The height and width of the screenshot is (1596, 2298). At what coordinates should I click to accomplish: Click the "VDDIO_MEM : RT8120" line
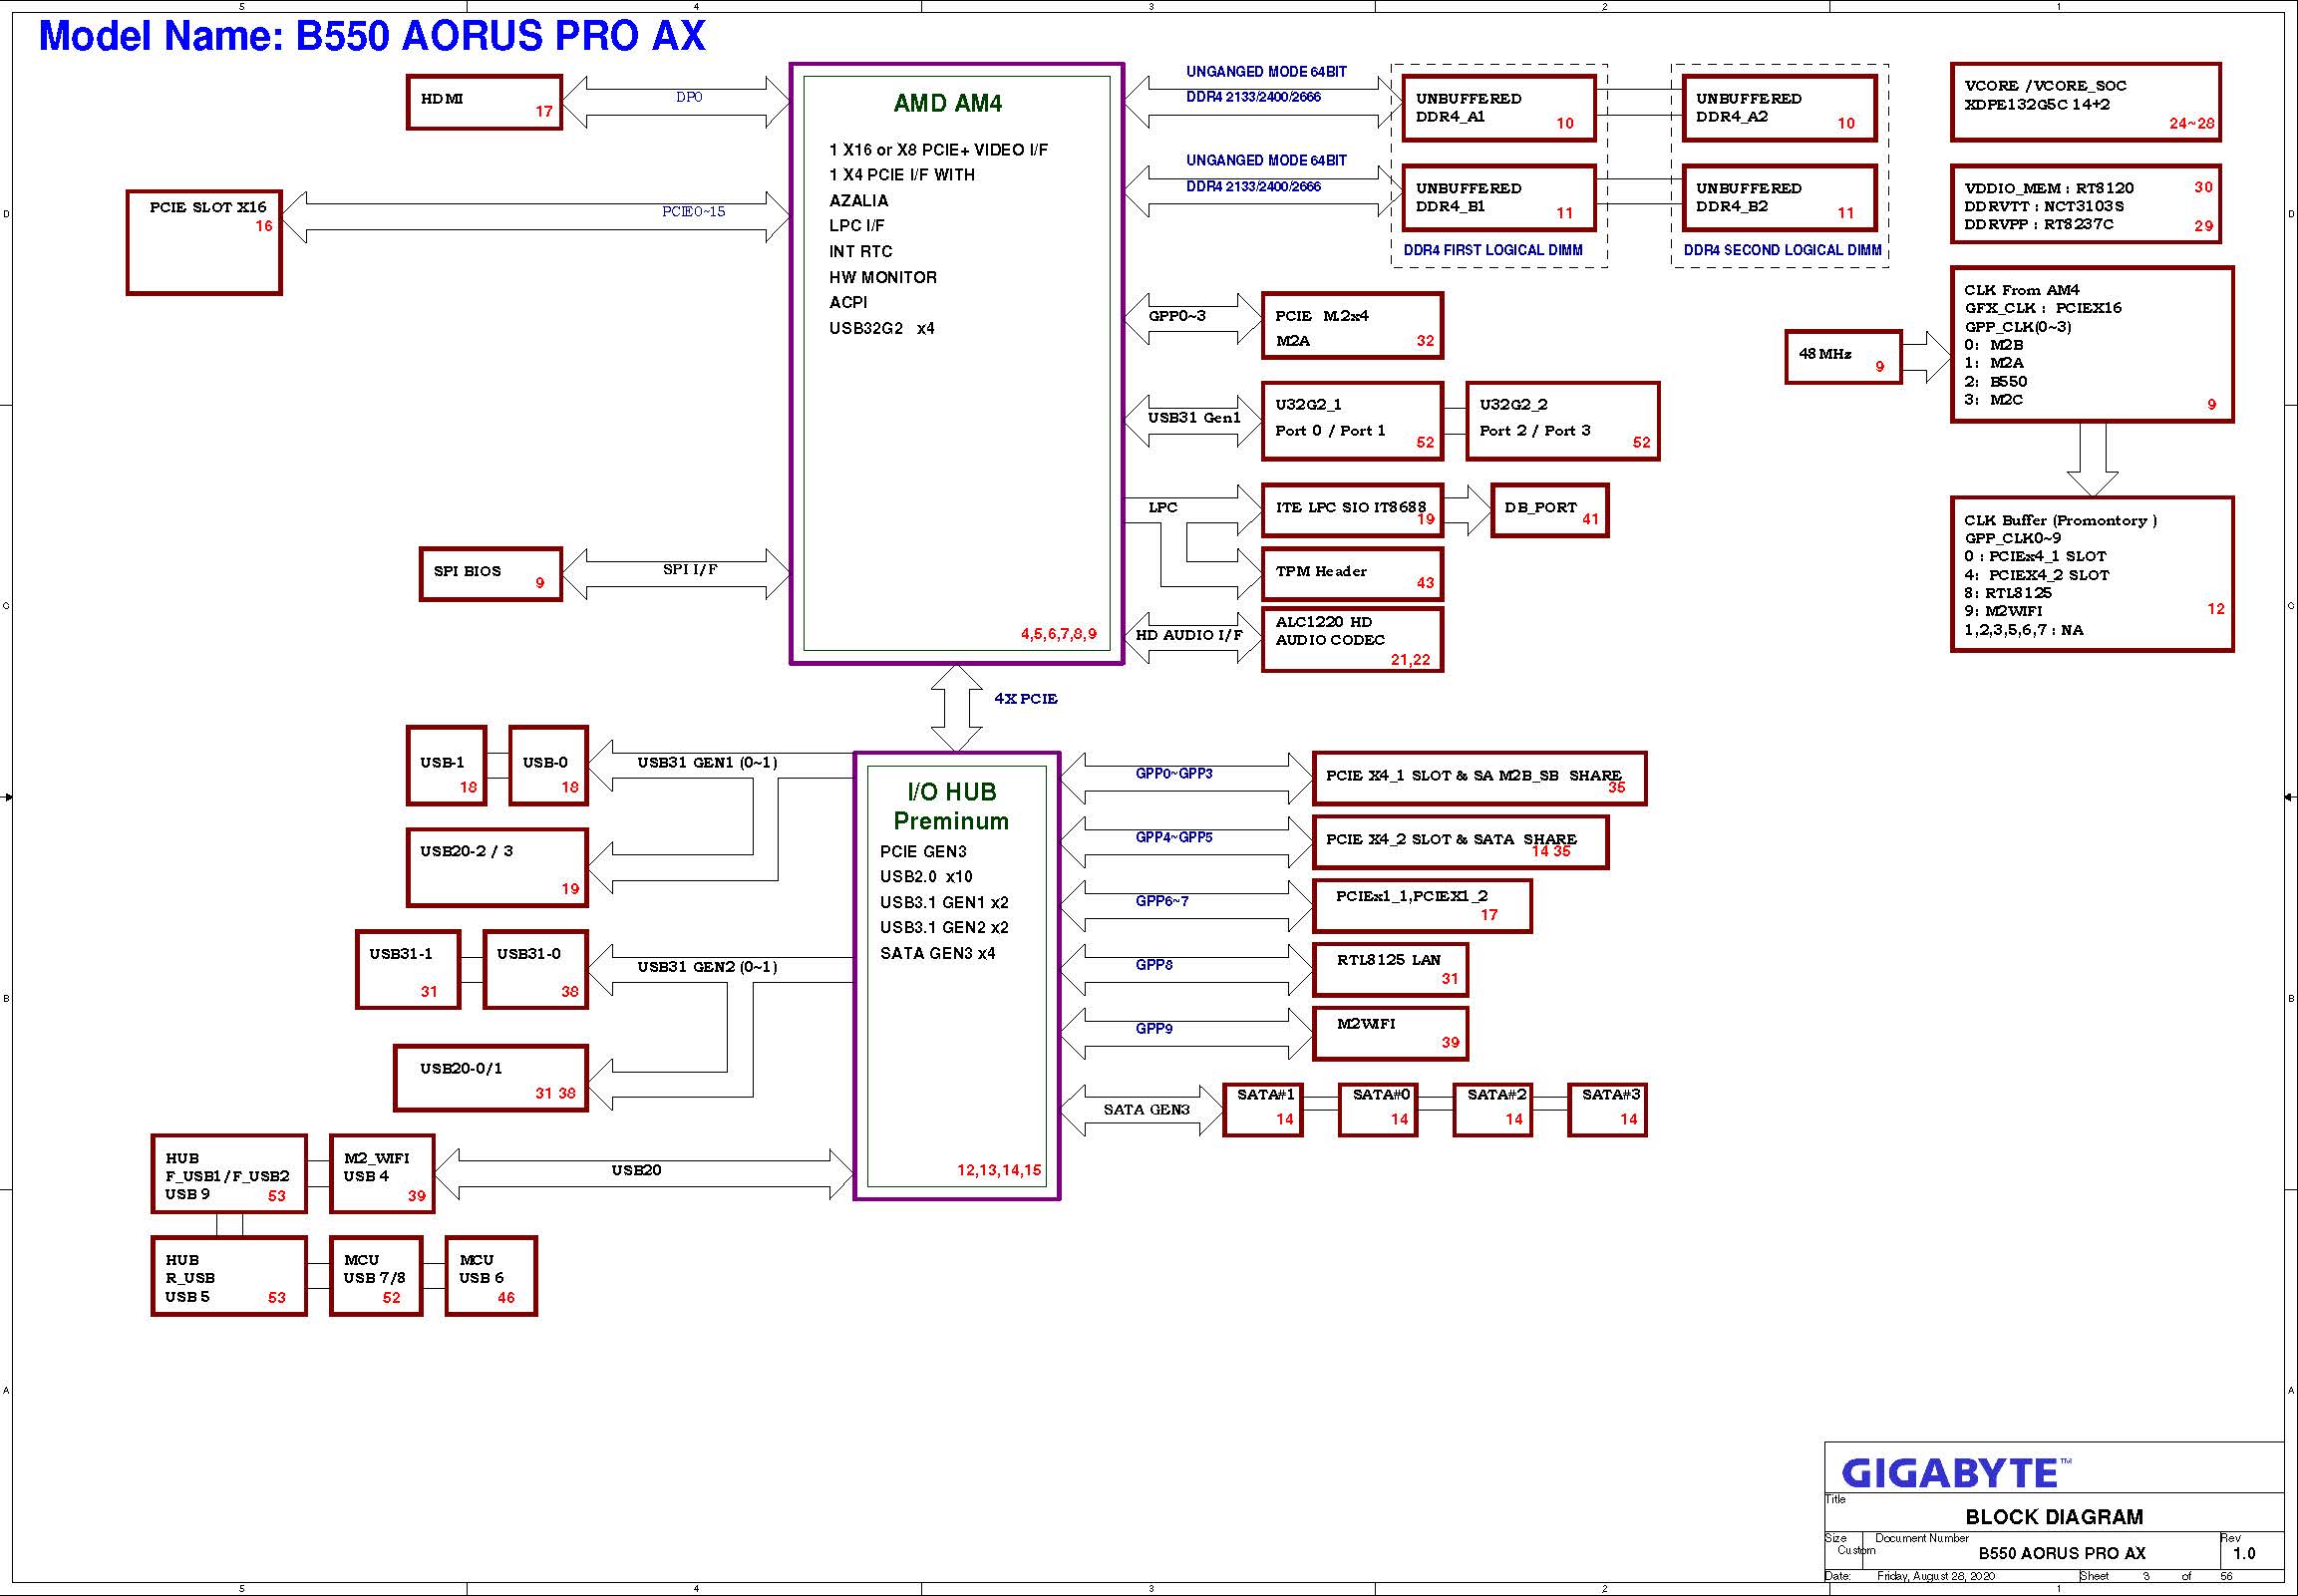point(2049,188)
